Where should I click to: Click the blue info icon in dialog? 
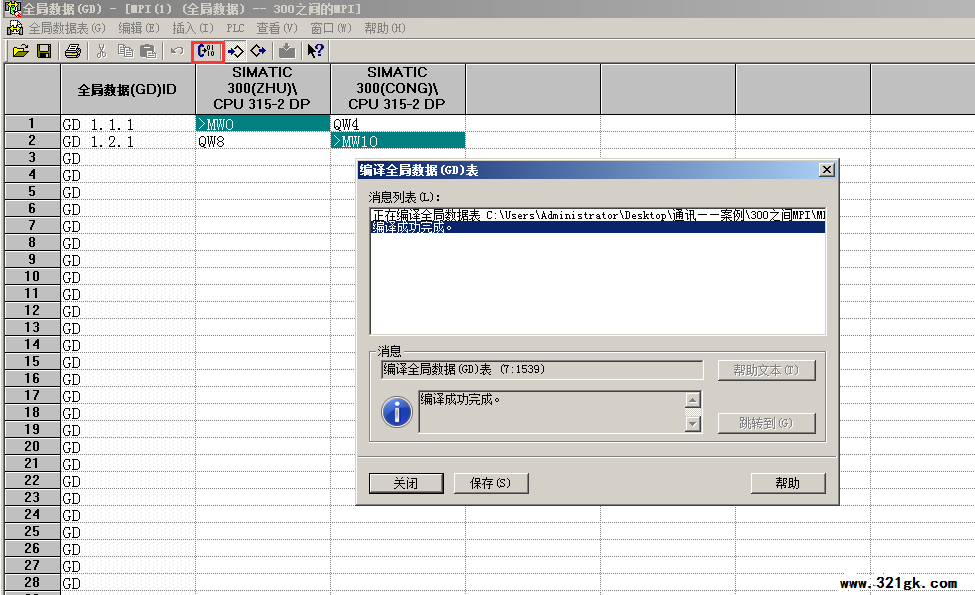point(397,411)
